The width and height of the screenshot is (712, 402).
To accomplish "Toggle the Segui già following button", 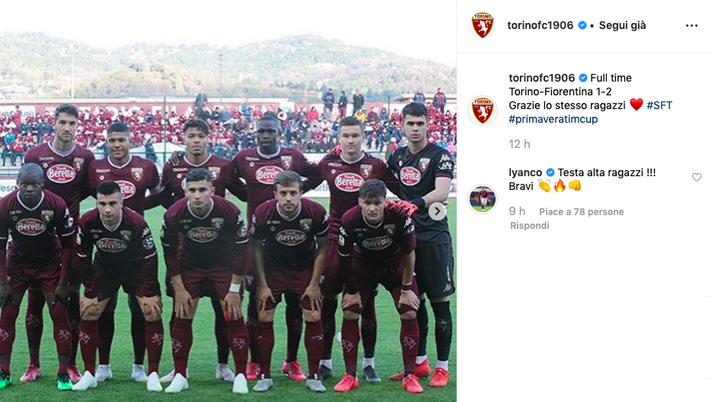I will point(622,25).
